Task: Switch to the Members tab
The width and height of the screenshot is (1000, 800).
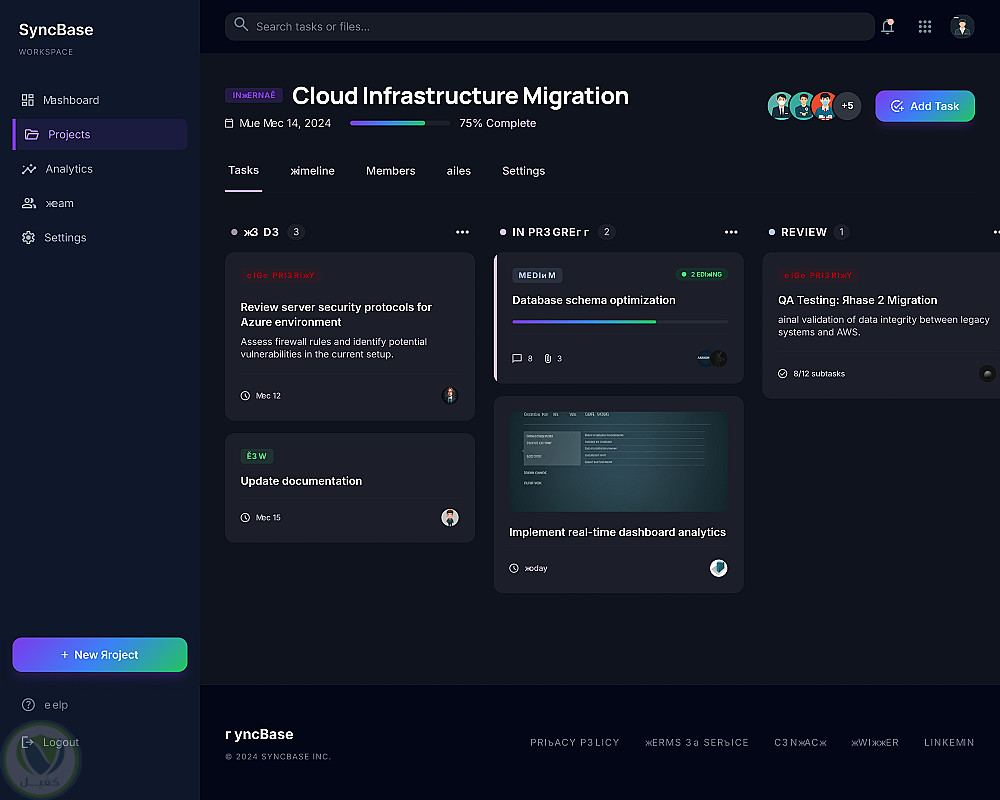Action: tap(390, 171)
